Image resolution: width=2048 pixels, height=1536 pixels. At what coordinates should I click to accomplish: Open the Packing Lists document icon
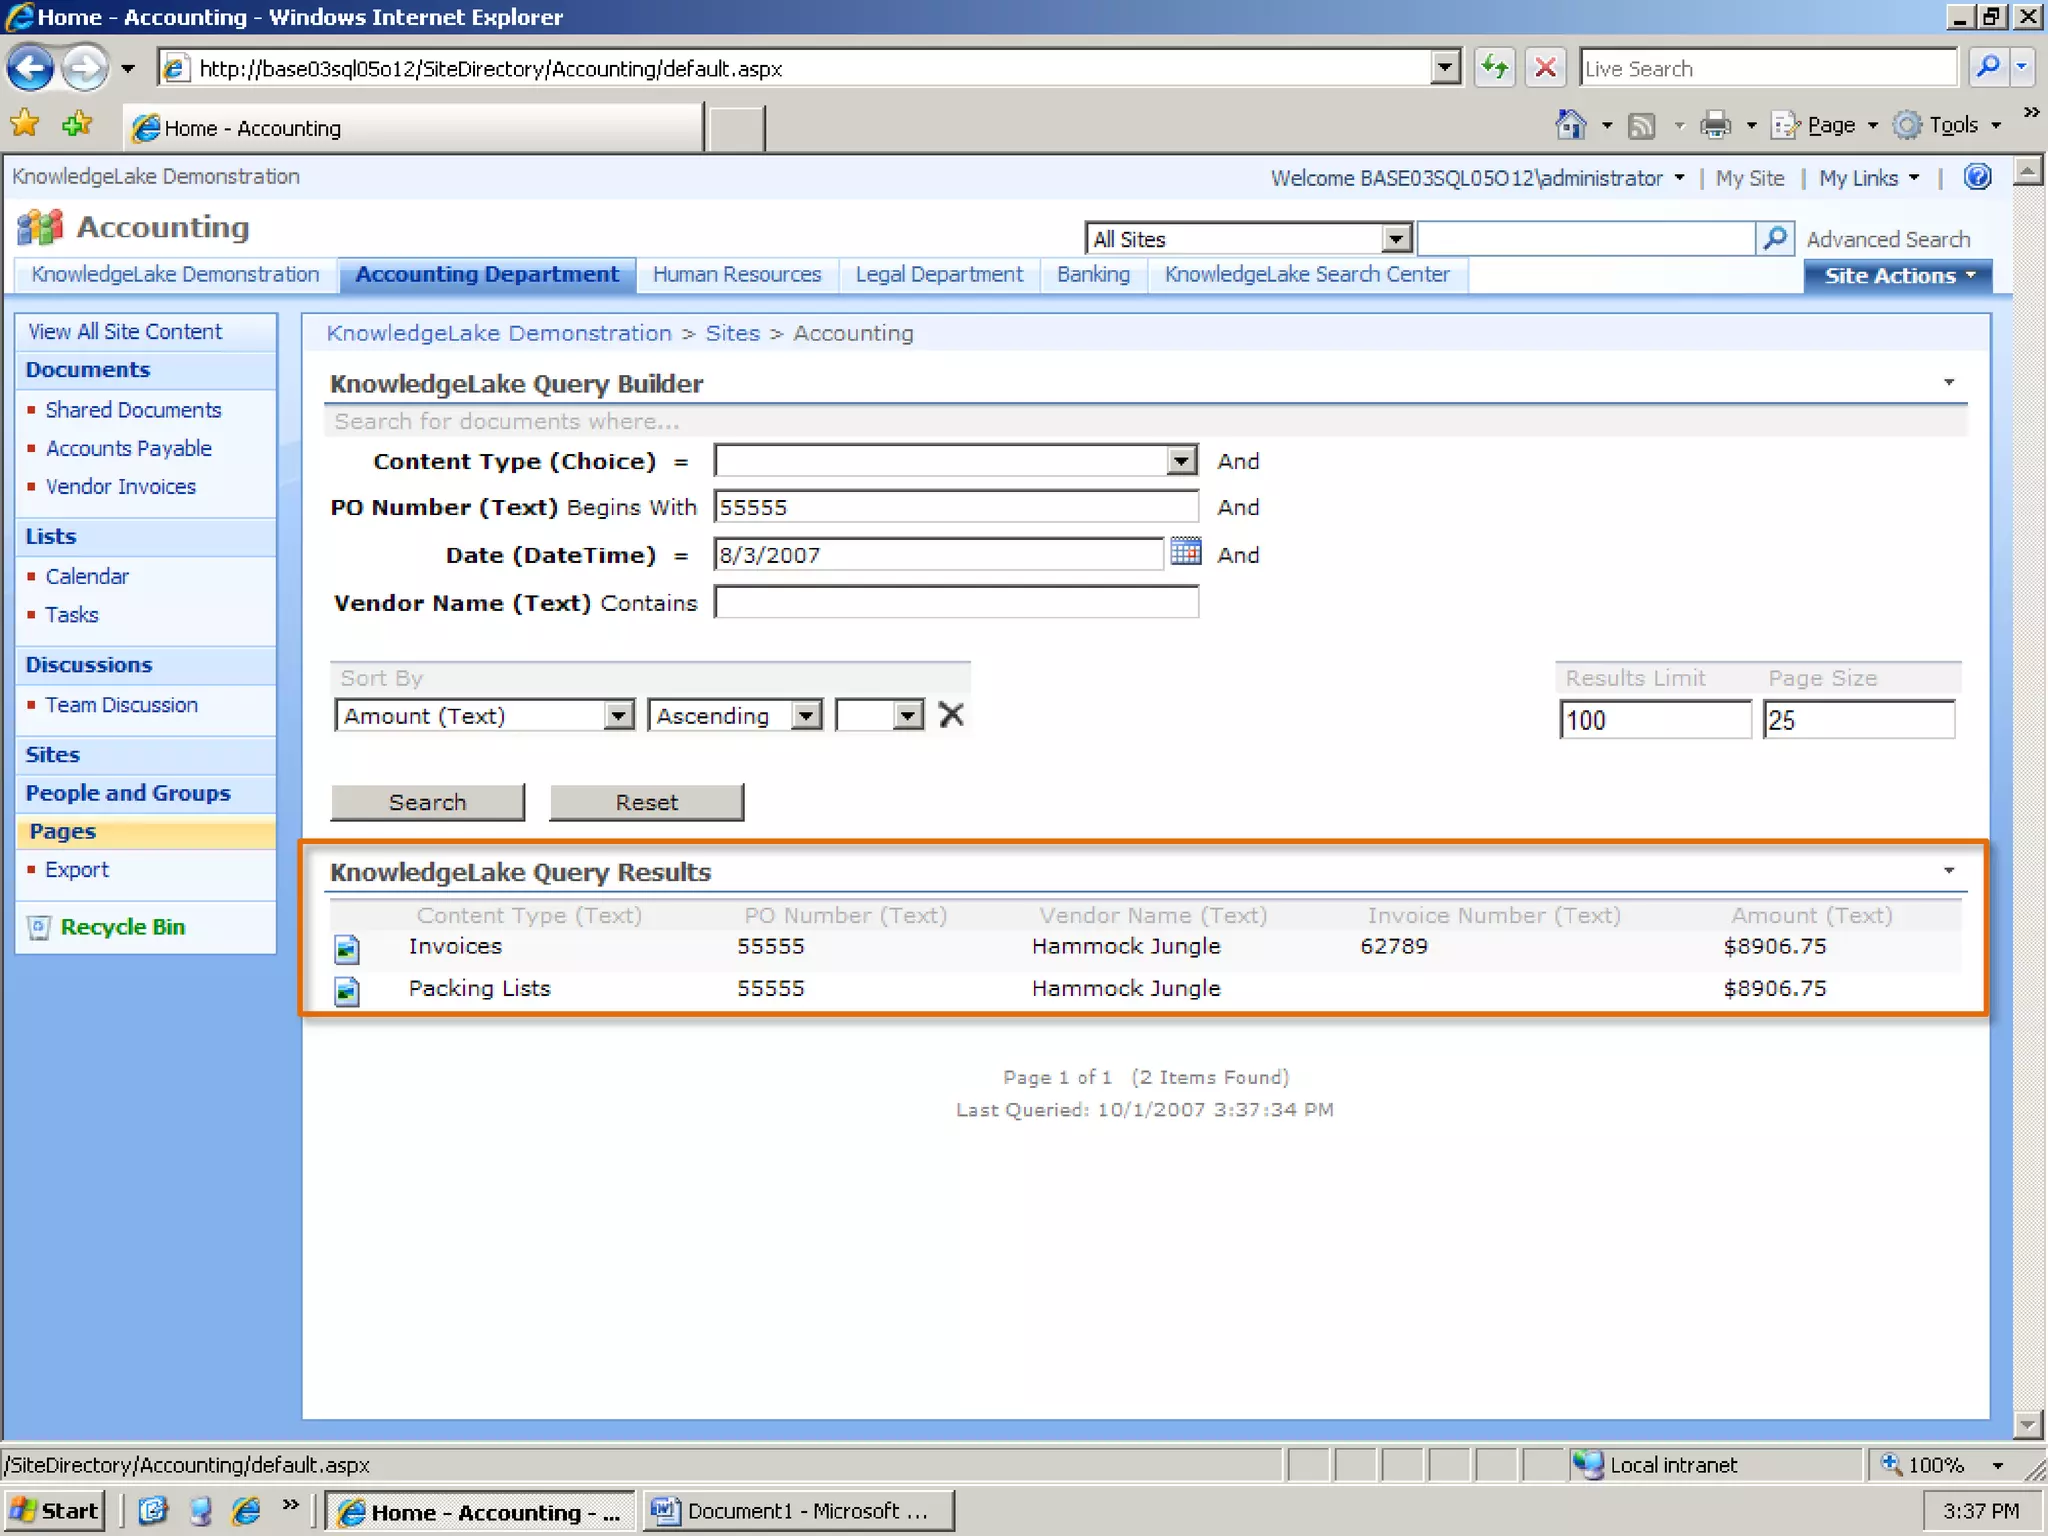pos(347,990)
